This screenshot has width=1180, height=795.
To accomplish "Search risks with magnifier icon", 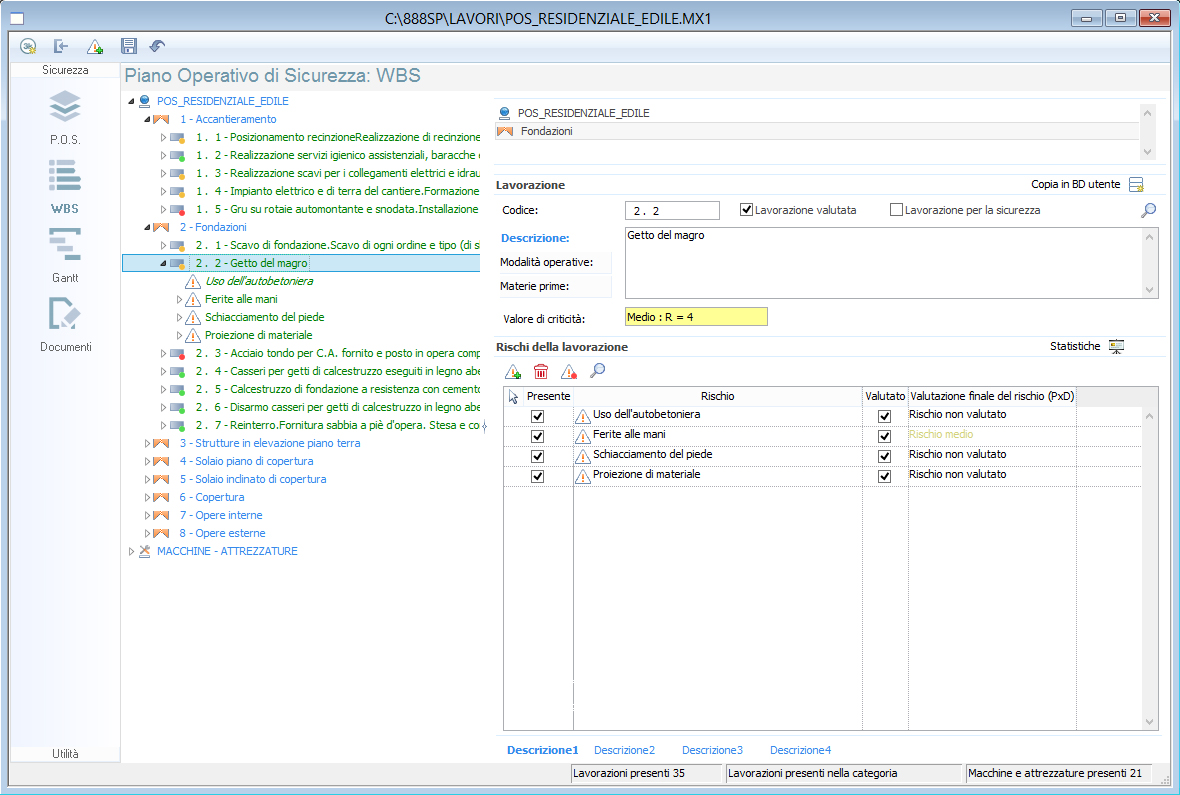I will click(x=598, y=370).
